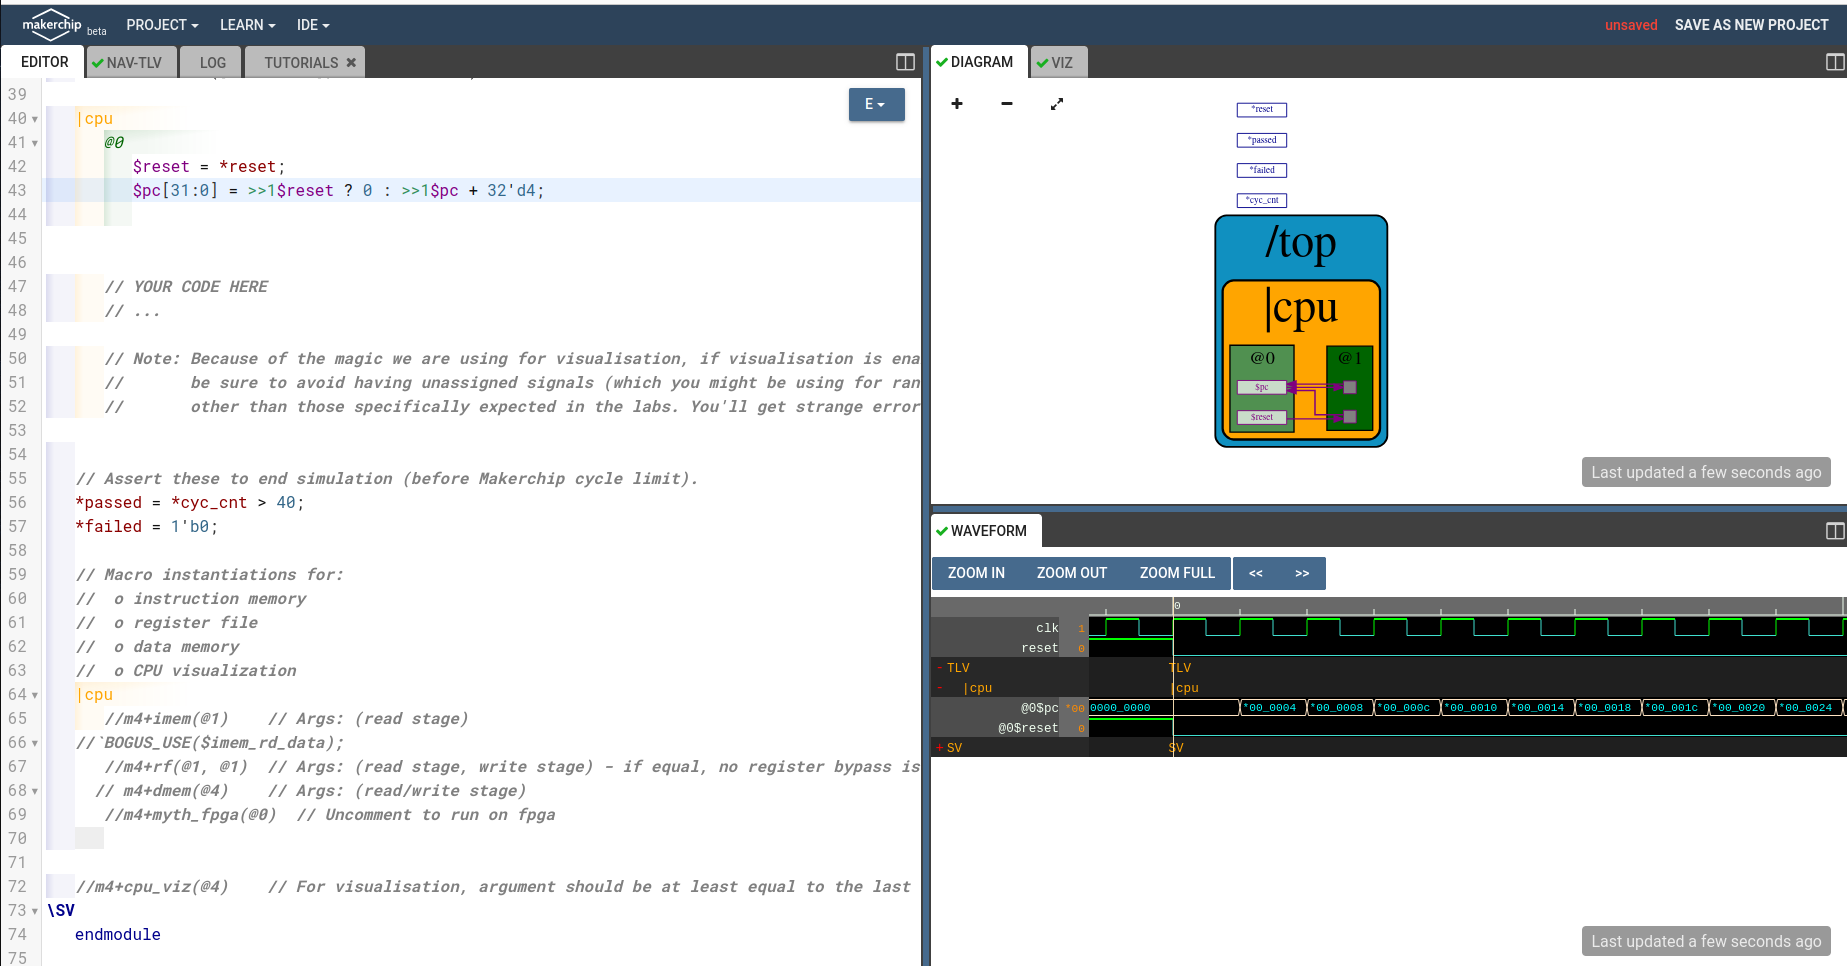Switch to the NAV-TLV tab

[131, 61]
